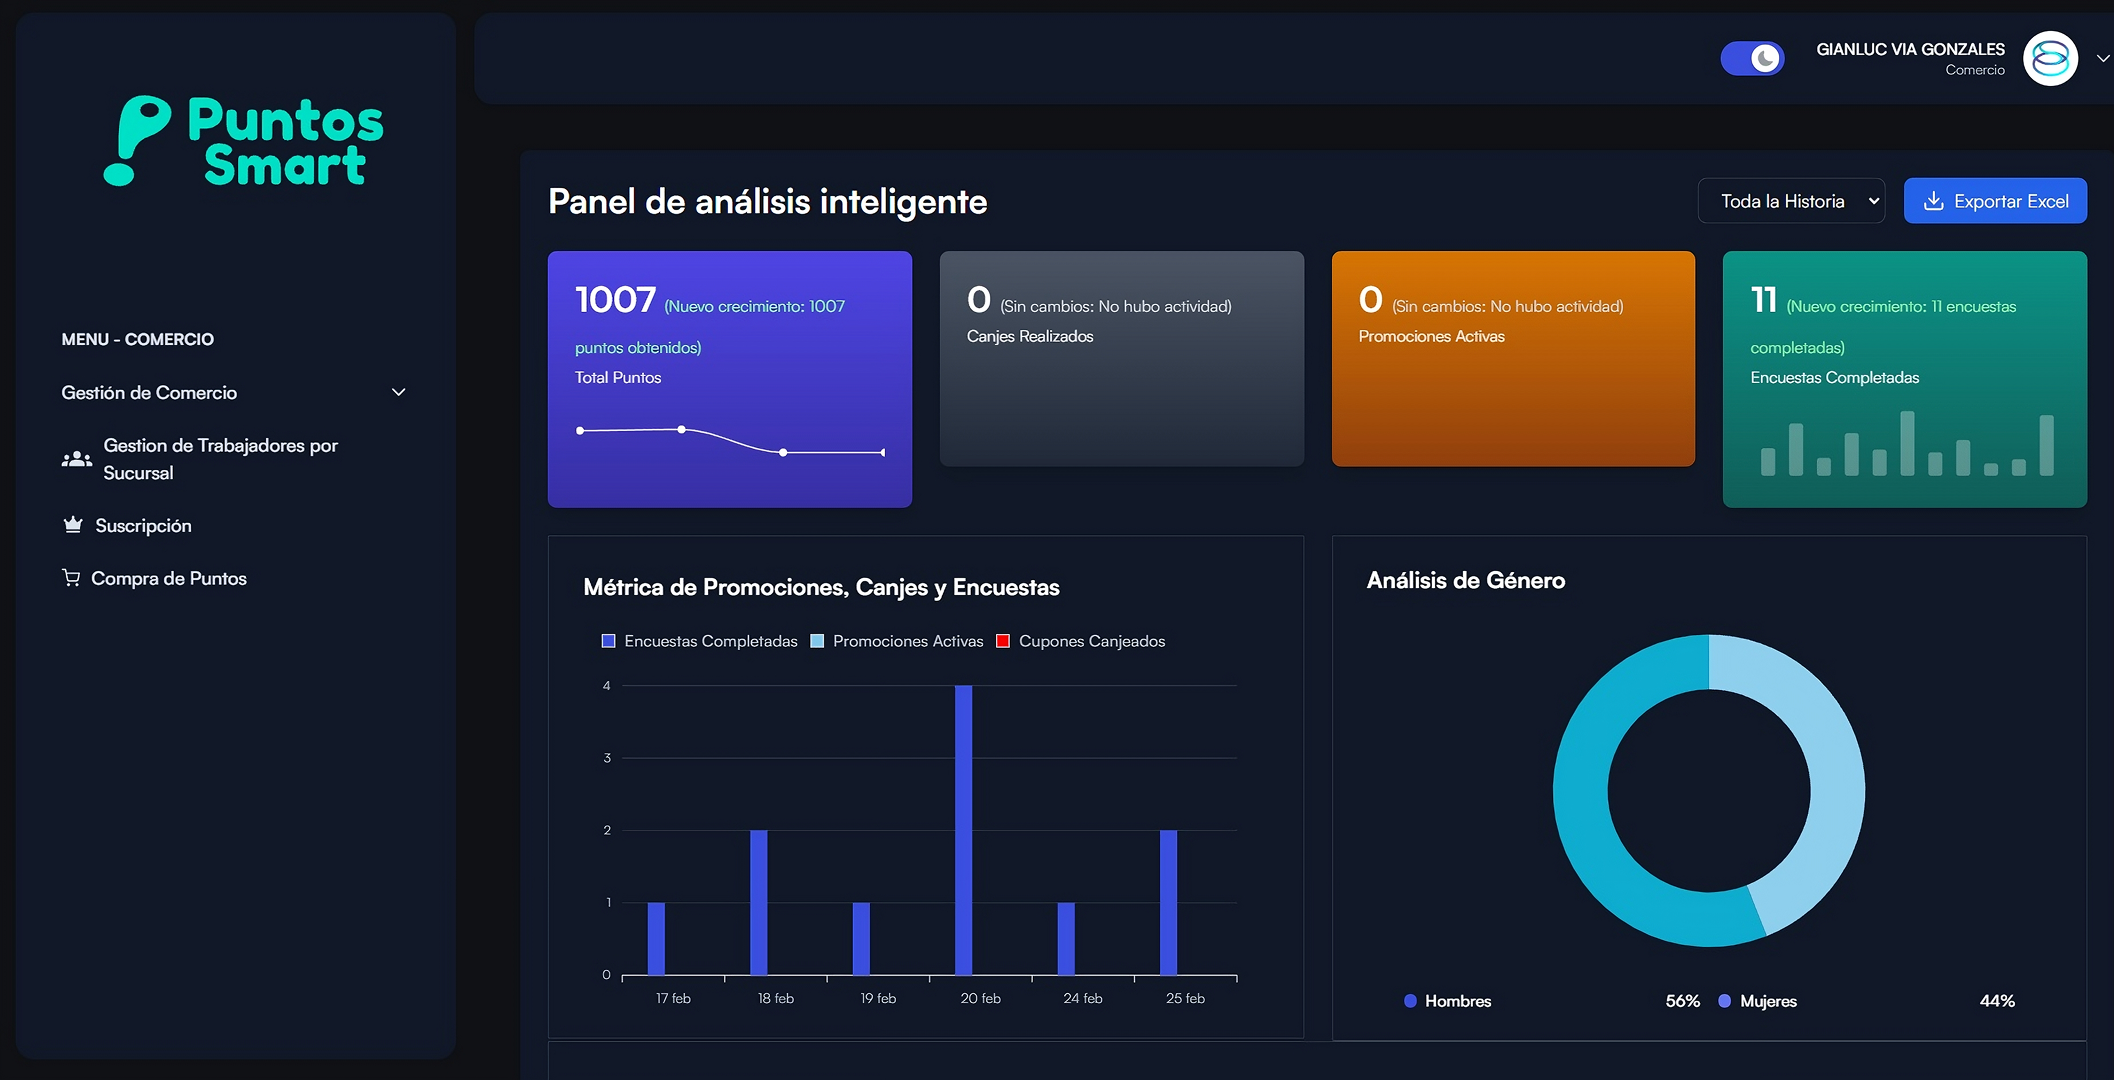This screenshot has width=2114, height=1080.
Task: Select Suscripción in the sidebar menu
Action: pos(142,524)
